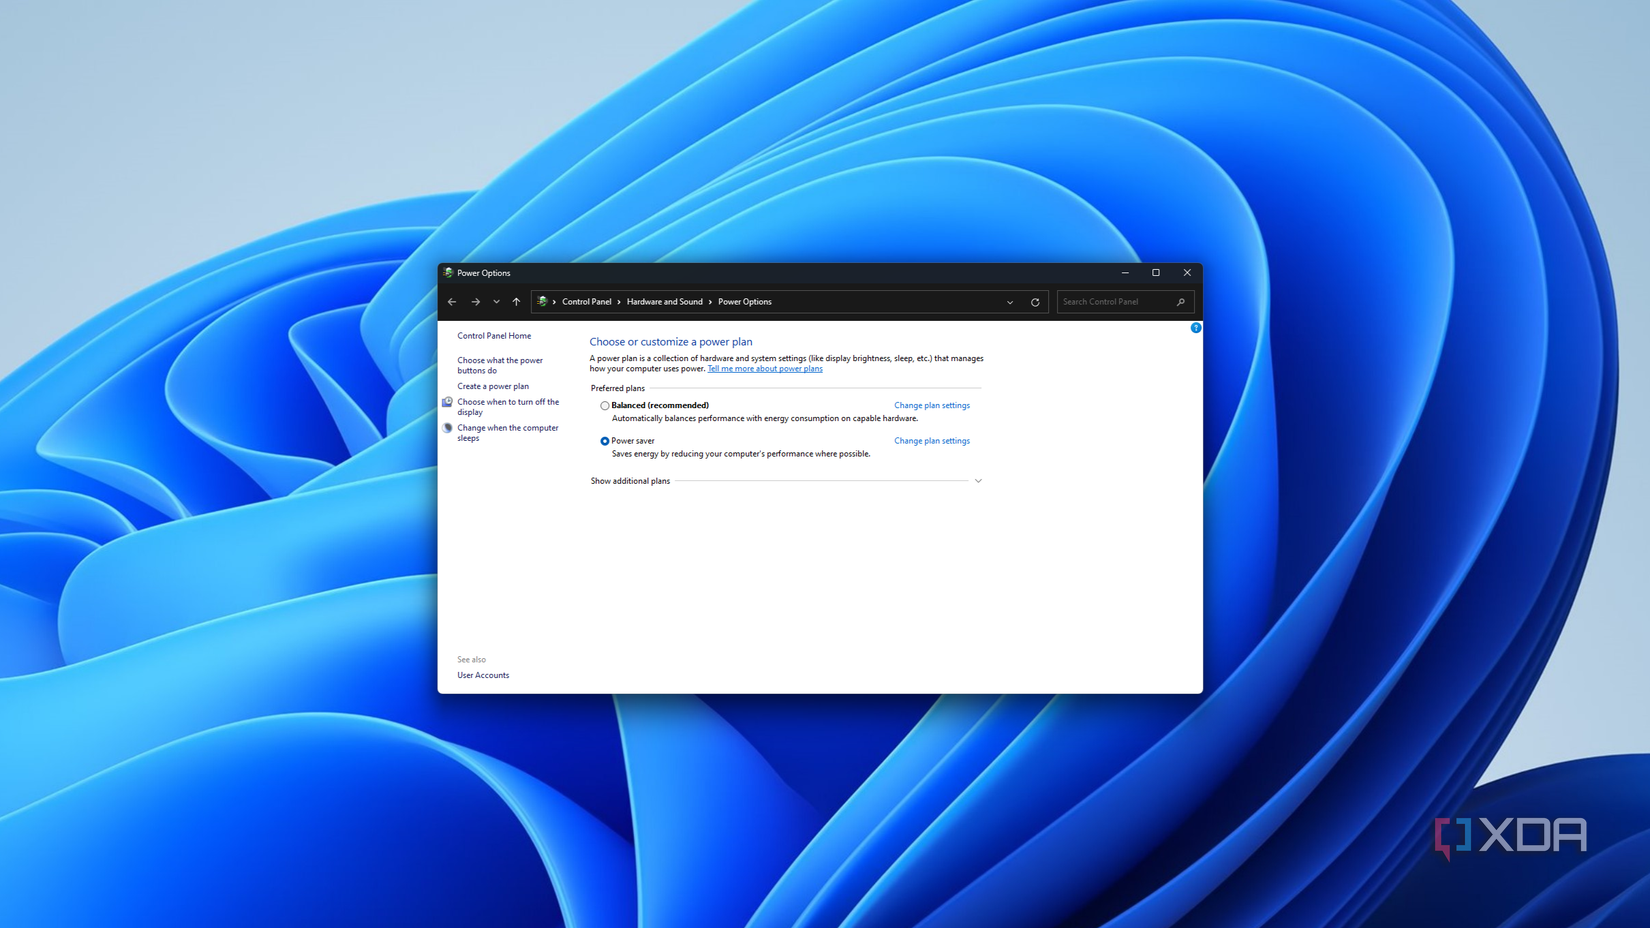Select the Balanced (recommended) plan radio button
The width and height of the screenshot is (1650, 928).
pyautogui.click(x=604, y=406)
